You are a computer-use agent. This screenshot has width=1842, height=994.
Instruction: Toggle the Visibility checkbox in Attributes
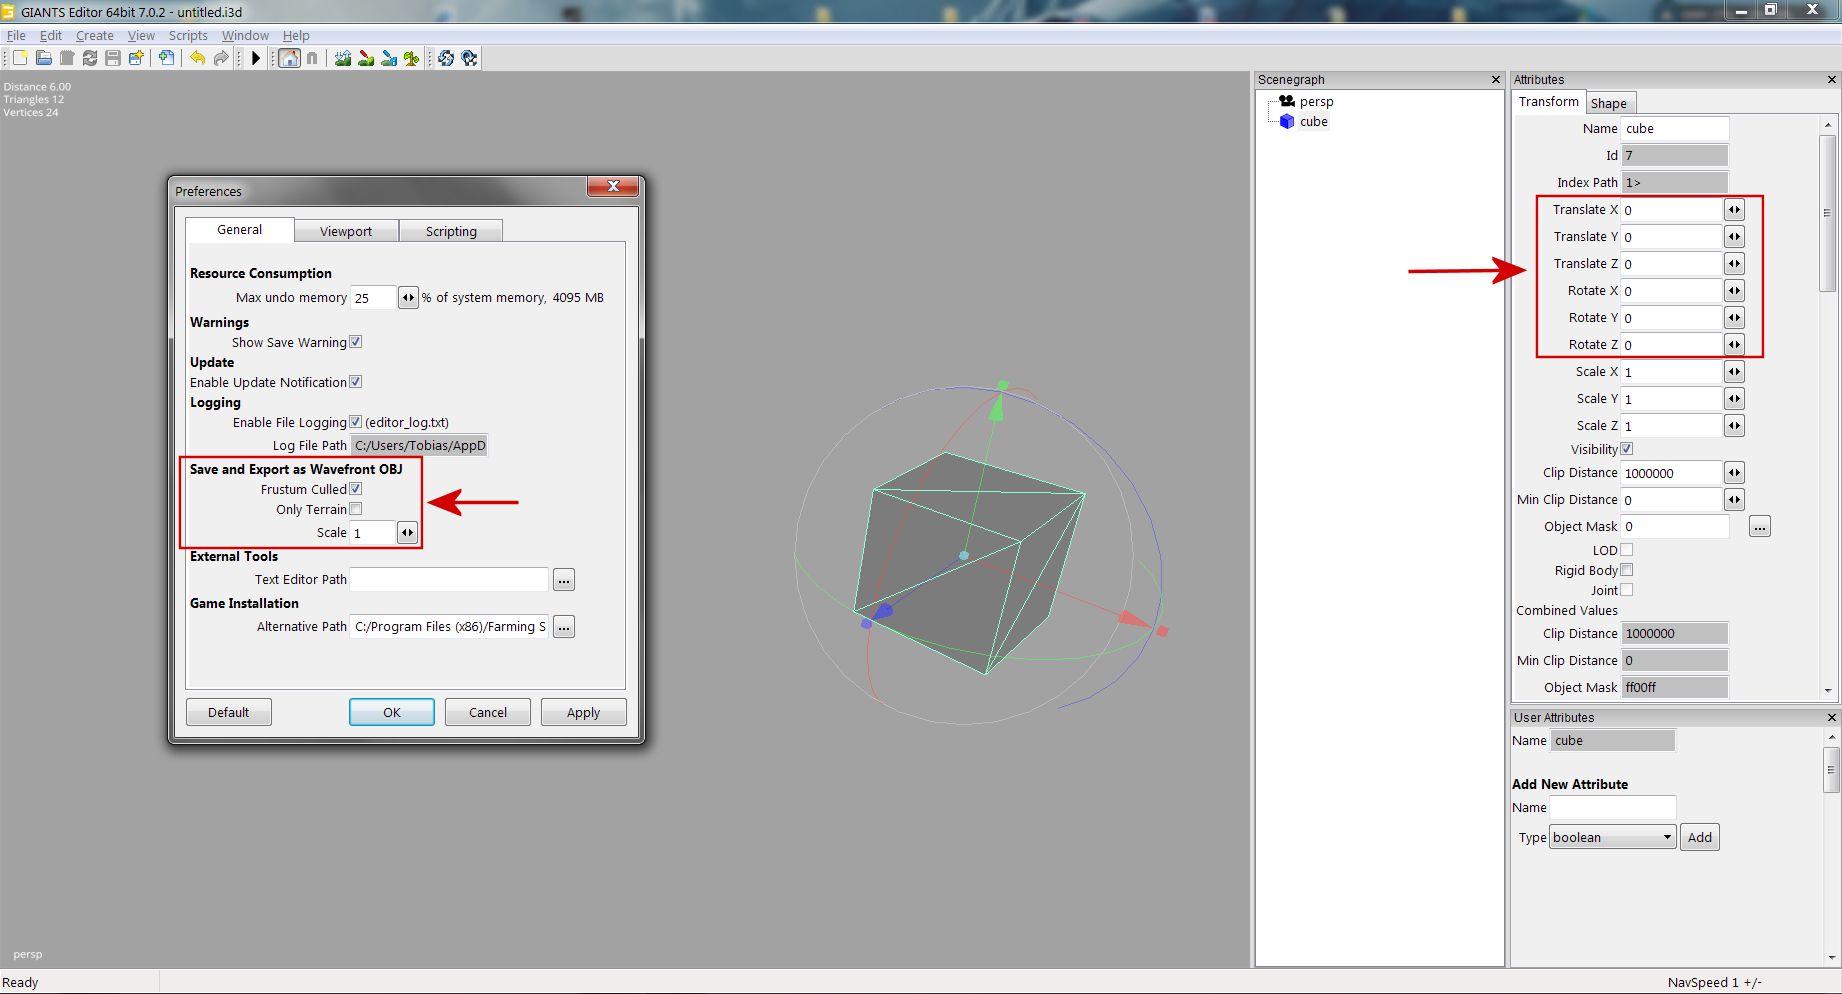click(1627, 449)
